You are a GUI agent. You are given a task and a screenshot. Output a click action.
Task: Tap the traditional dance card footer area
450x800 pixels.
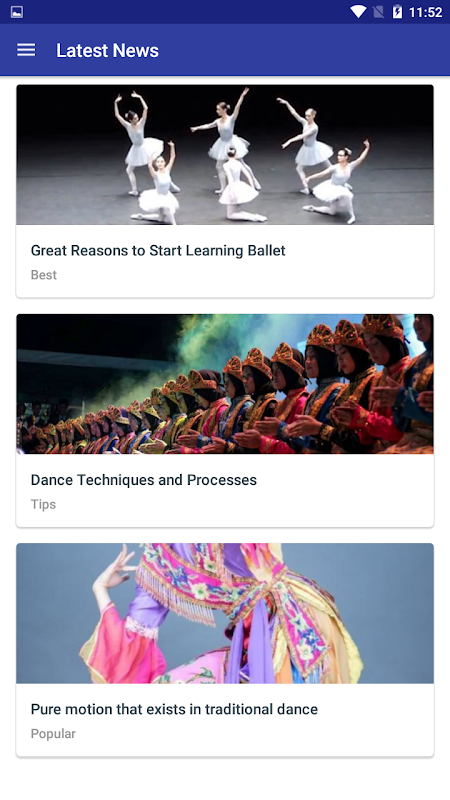(x=225, y=720)
